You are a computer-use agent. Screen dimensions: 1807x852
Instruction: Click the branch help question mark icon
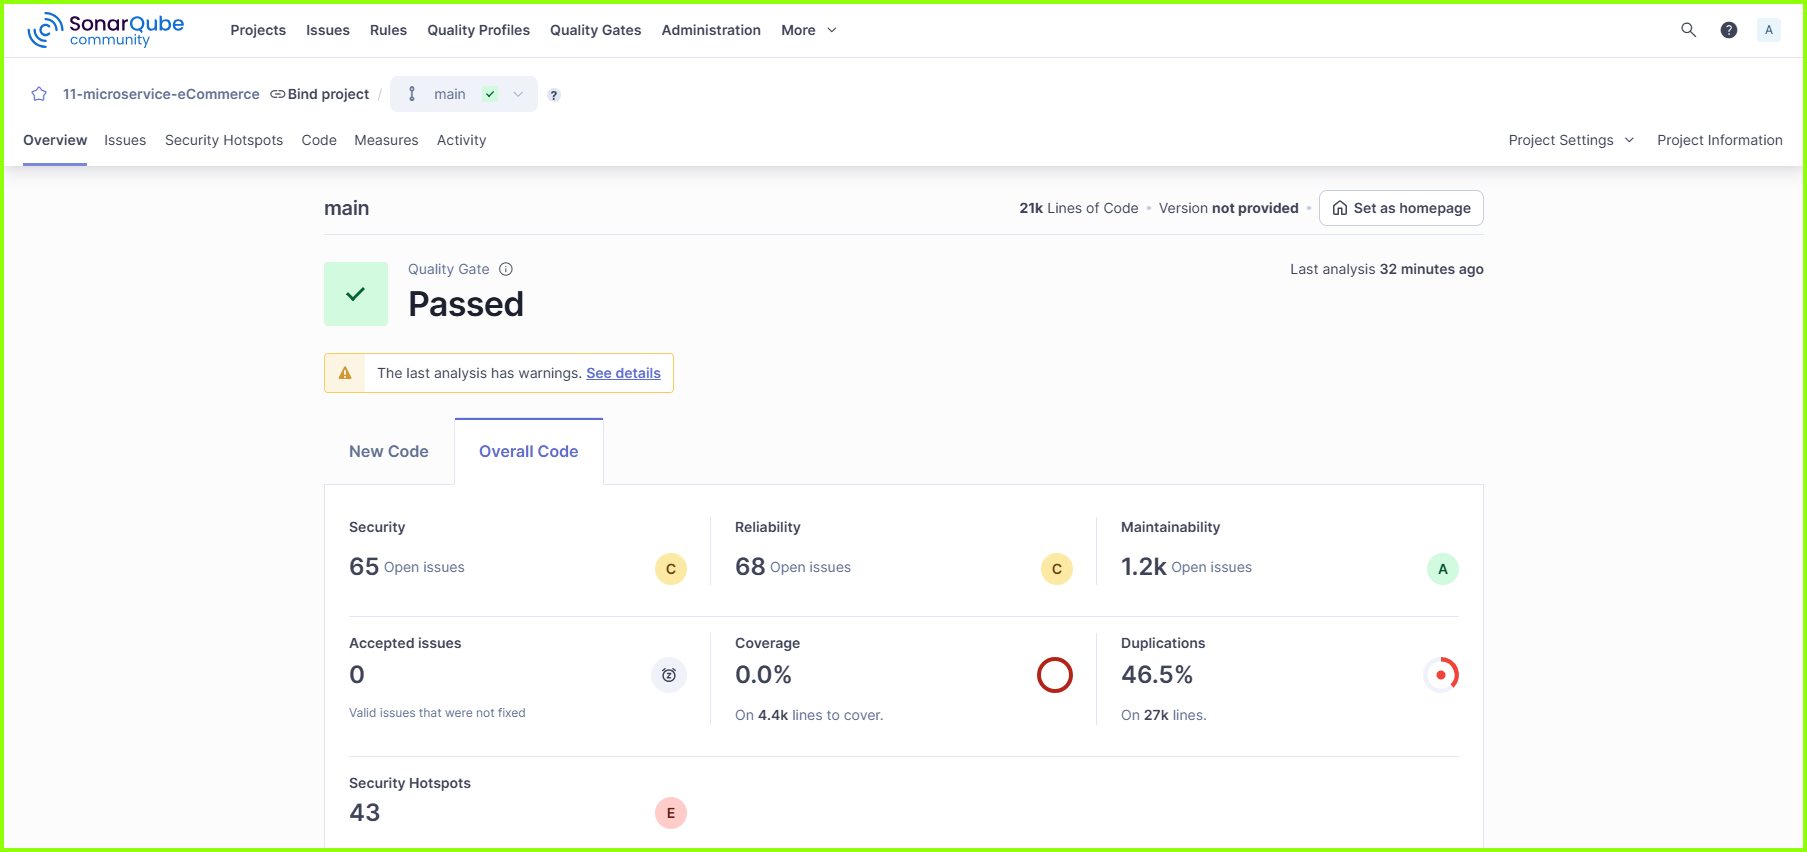(554, 95)
